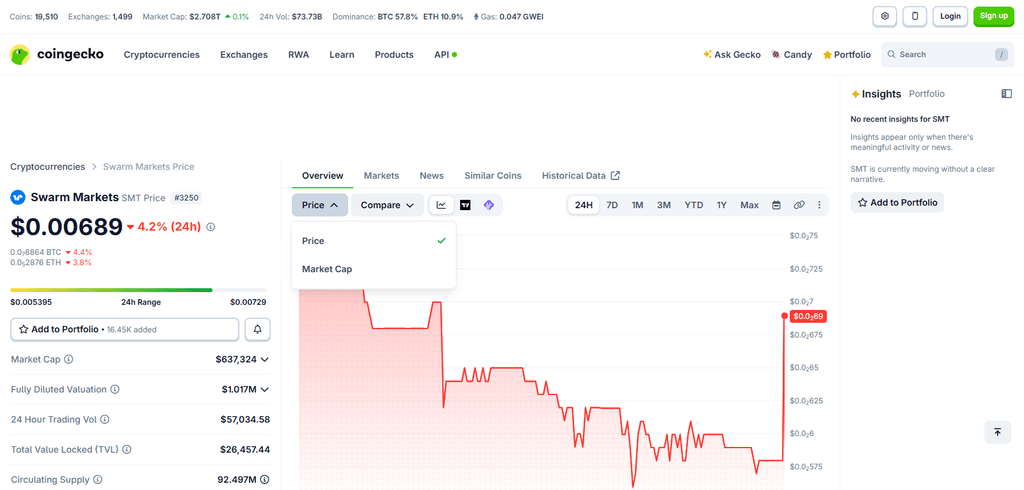
Task: Open Cryptocurrencies nav menu
Action: (162, 55)
